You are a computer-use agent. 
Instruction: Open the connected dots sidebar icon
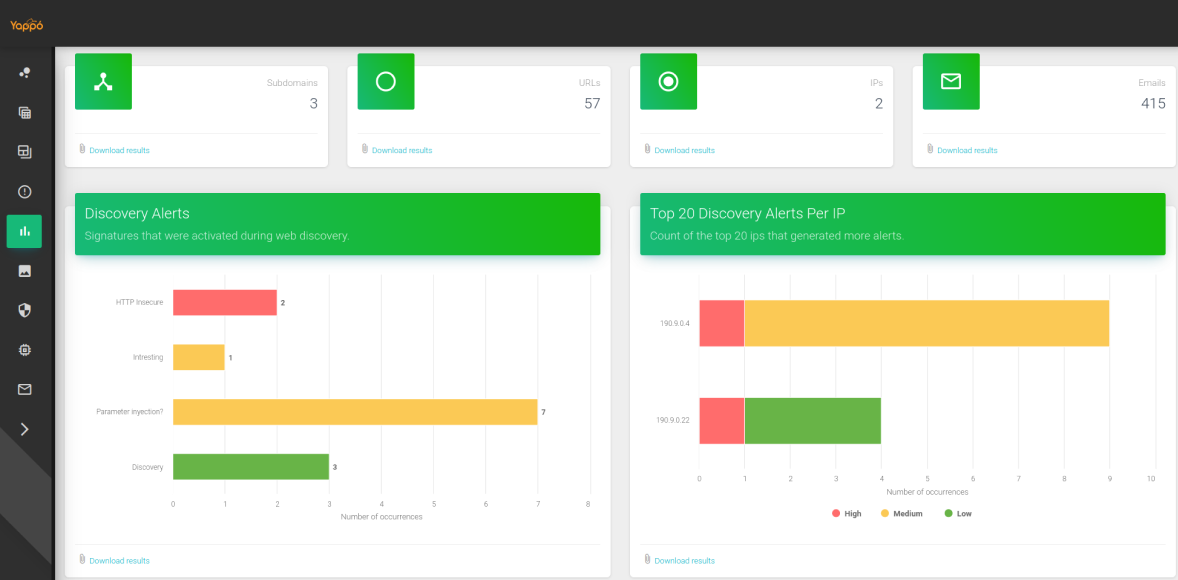coord(24,73)
